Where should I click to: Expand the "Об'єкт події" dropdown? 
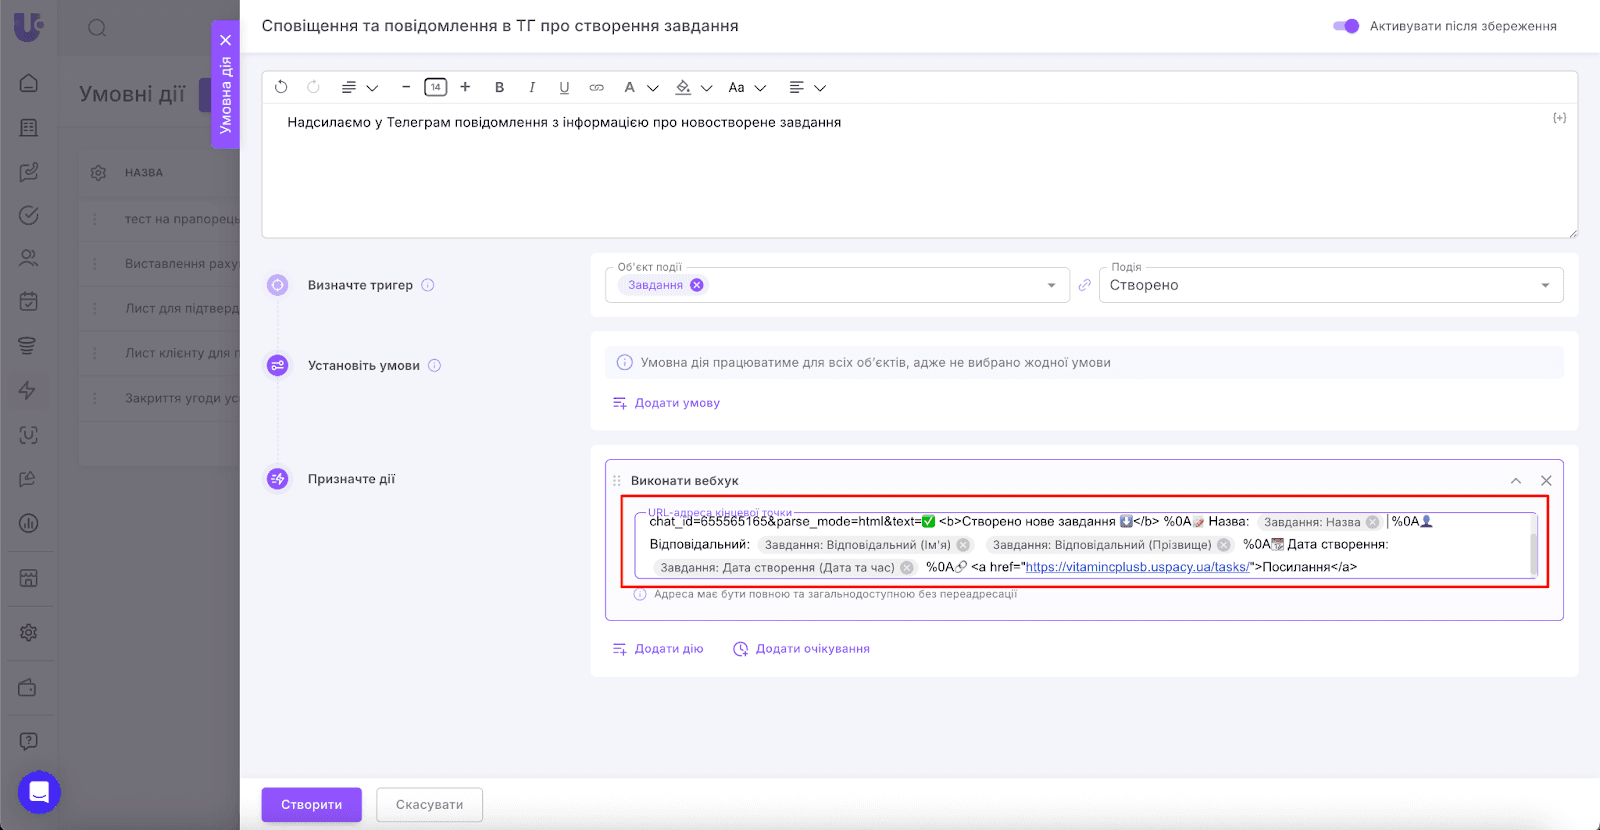1051,285
